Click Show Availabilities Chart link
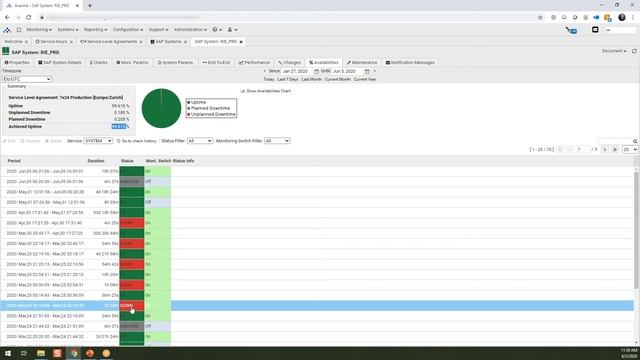Screen dimensions: 640x360 pyautogui.click(x=266, y=91)
